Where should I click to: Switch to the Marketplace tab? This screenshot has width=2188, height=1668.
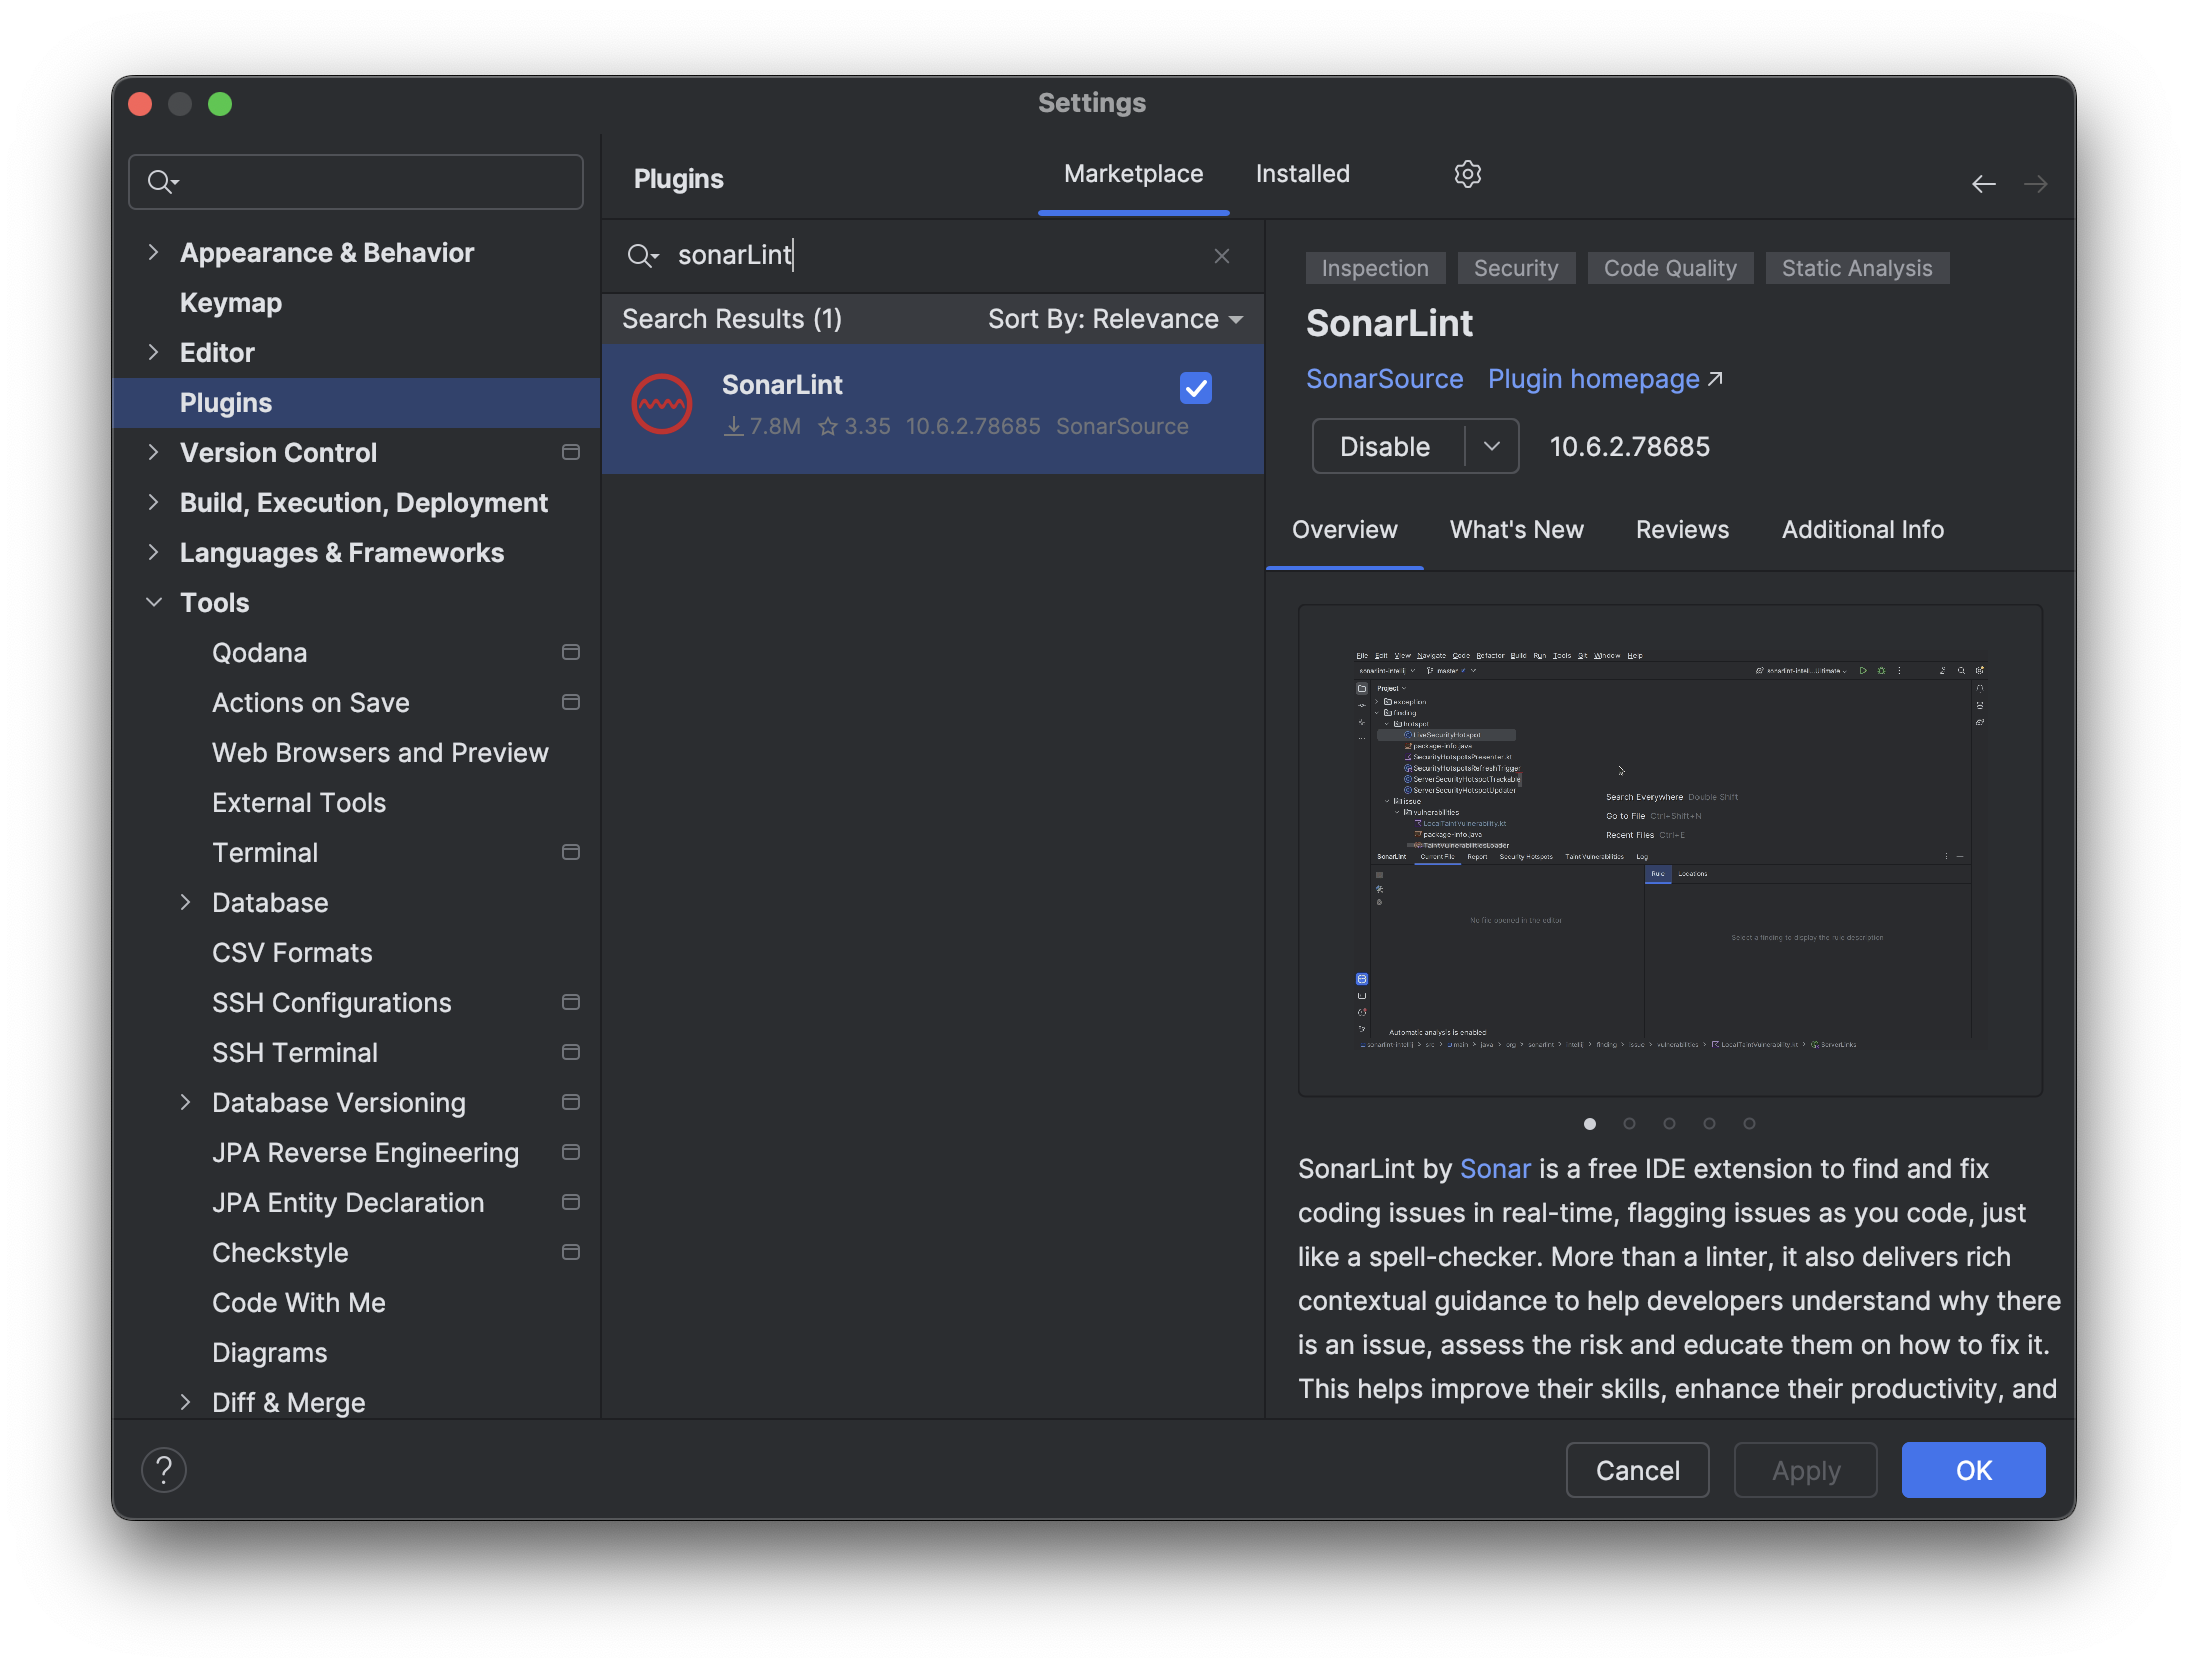coord(1133,174)
